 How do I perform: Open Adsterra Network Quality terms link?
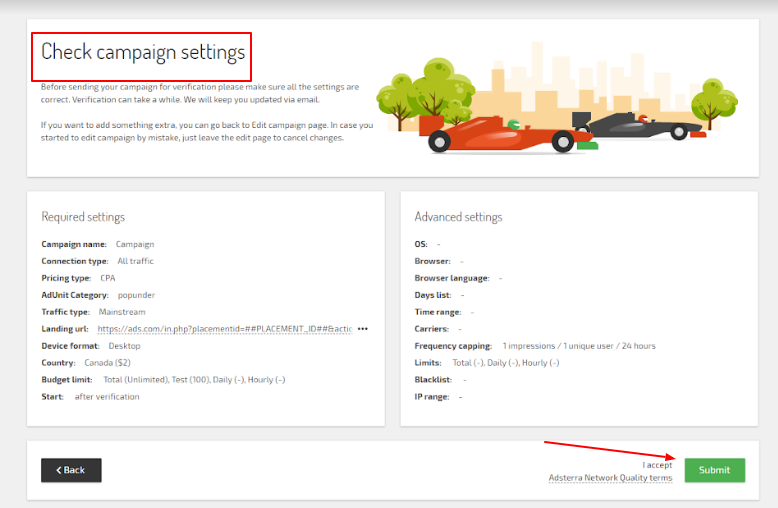click(x=610, y=478)
